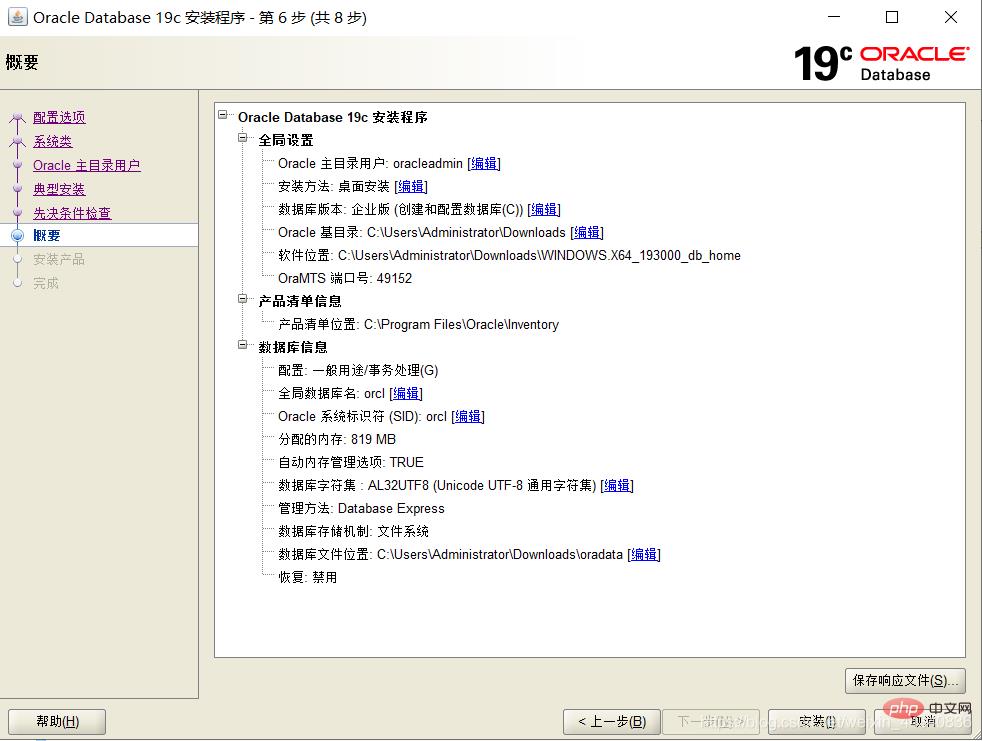Edit the 数据库文件位置 oradata path

tap(644, 554)
